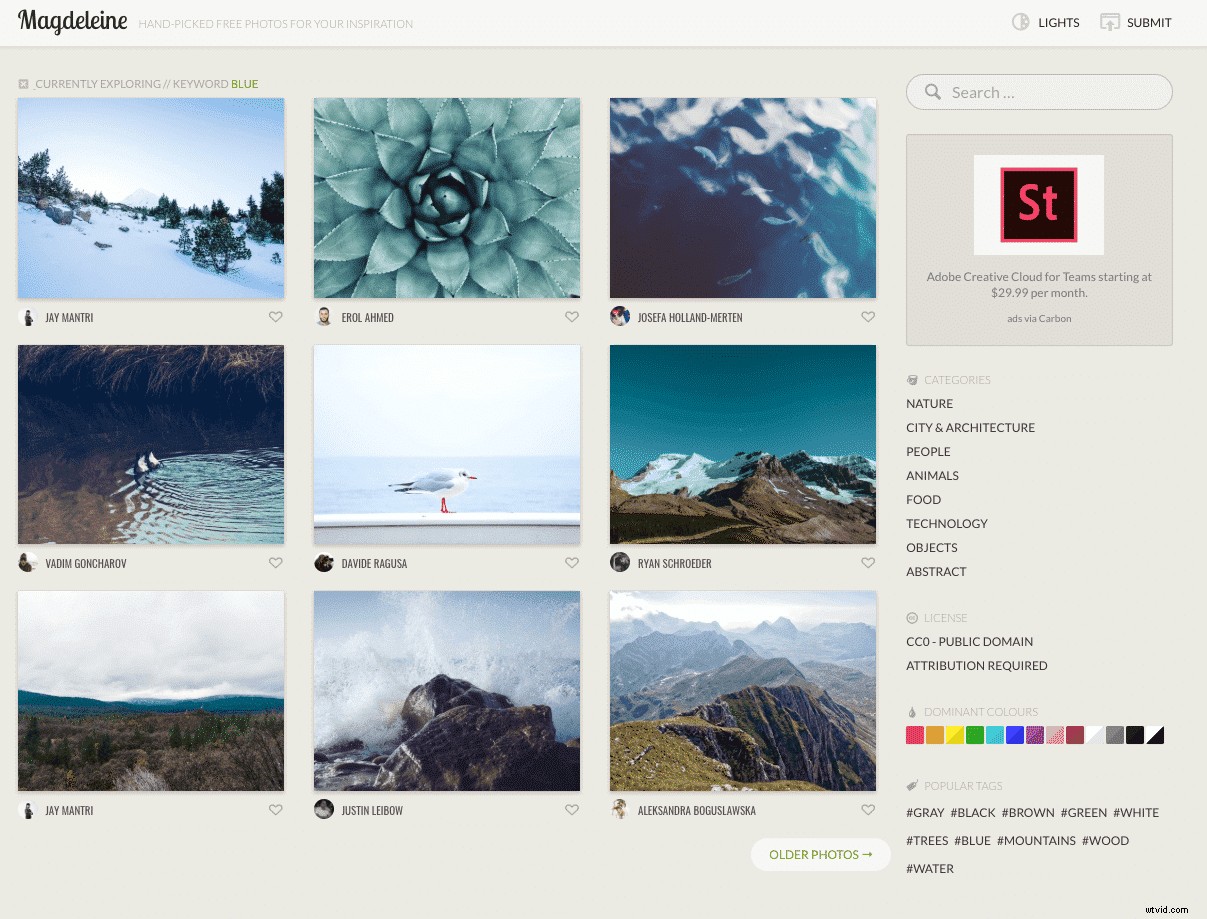Open the #MOUNTAINS popular tag

(x=1036, y=840)
